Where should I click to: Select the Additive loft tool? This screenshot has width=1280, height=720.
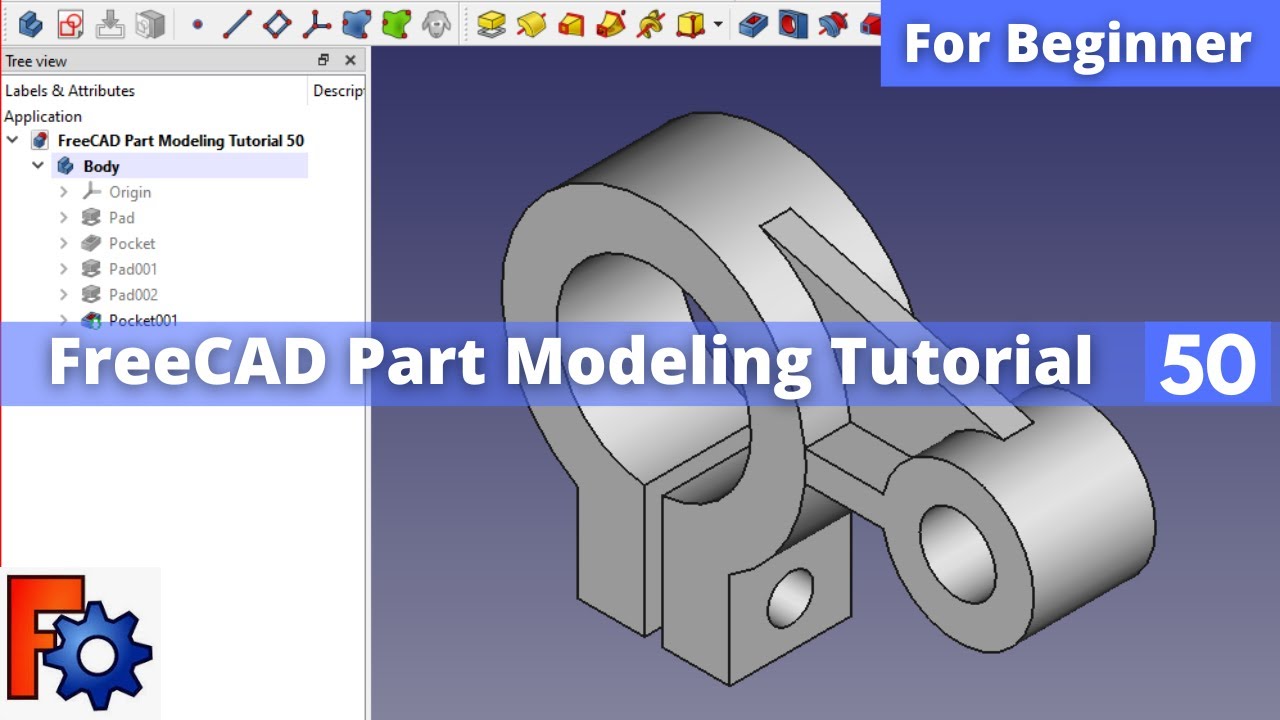tap(570, 23)
